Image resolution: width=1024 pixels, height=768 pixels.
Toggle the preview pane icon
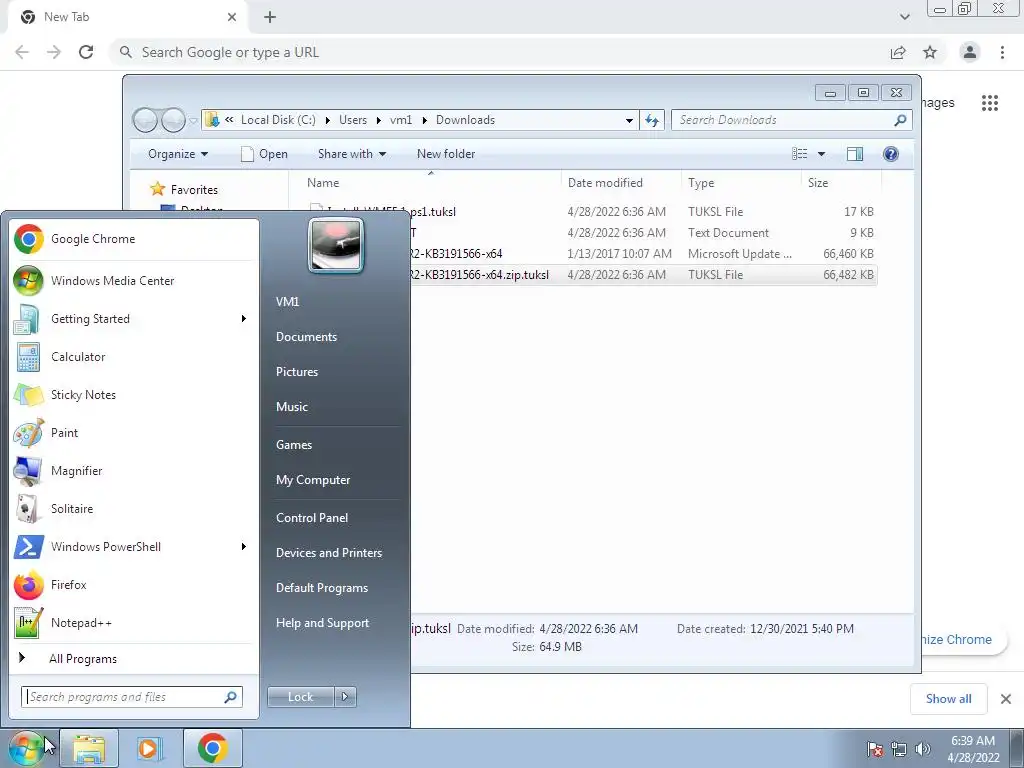click(x=855, y=154)
